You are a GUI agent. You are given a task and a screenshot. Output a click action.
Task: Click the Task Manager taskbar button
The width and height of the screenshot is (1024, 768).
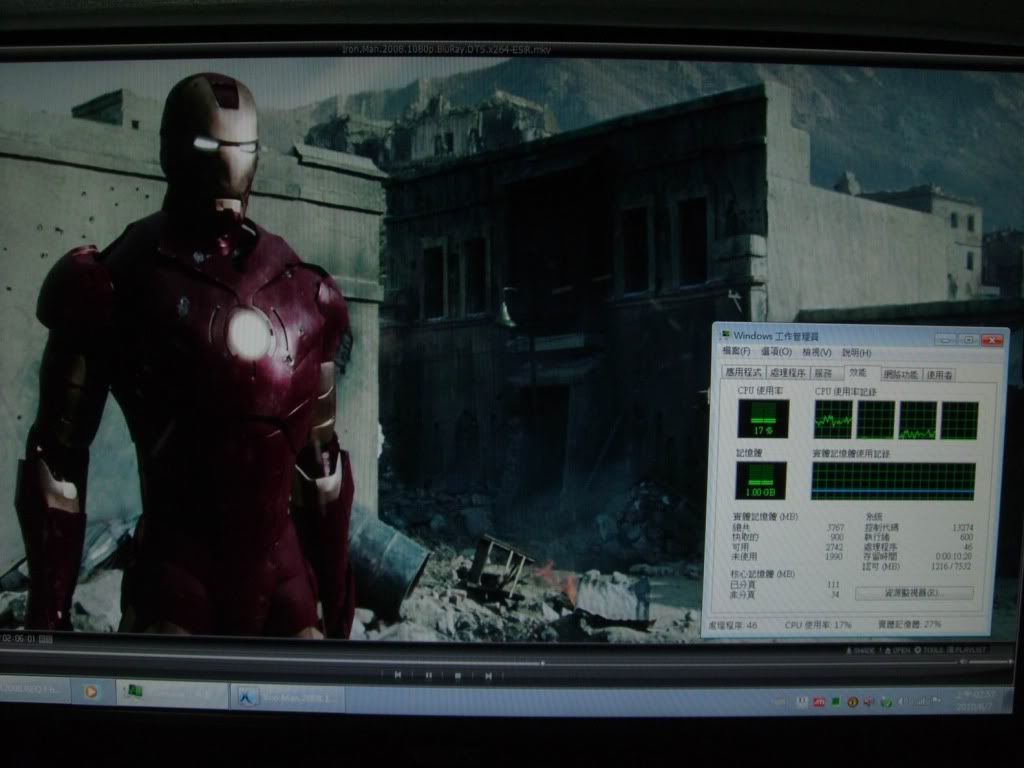point(172,692)
